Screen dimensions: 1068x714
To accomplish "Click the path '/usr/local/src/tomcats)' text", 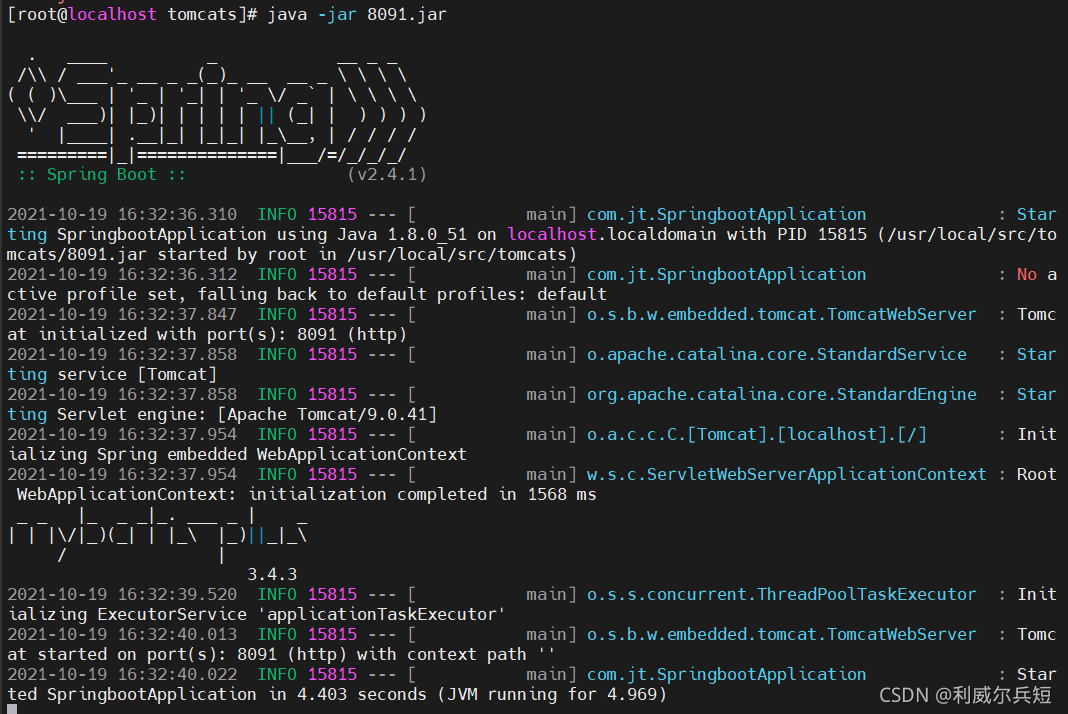I will (x=462, y=255).
